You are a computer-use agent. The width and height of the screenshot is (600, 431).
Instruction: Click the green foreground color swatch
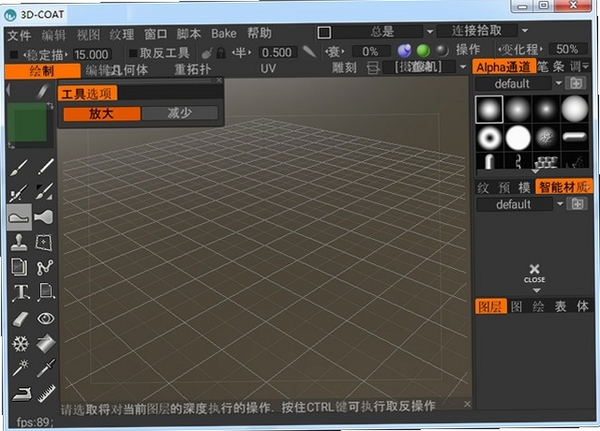point(27,122)
